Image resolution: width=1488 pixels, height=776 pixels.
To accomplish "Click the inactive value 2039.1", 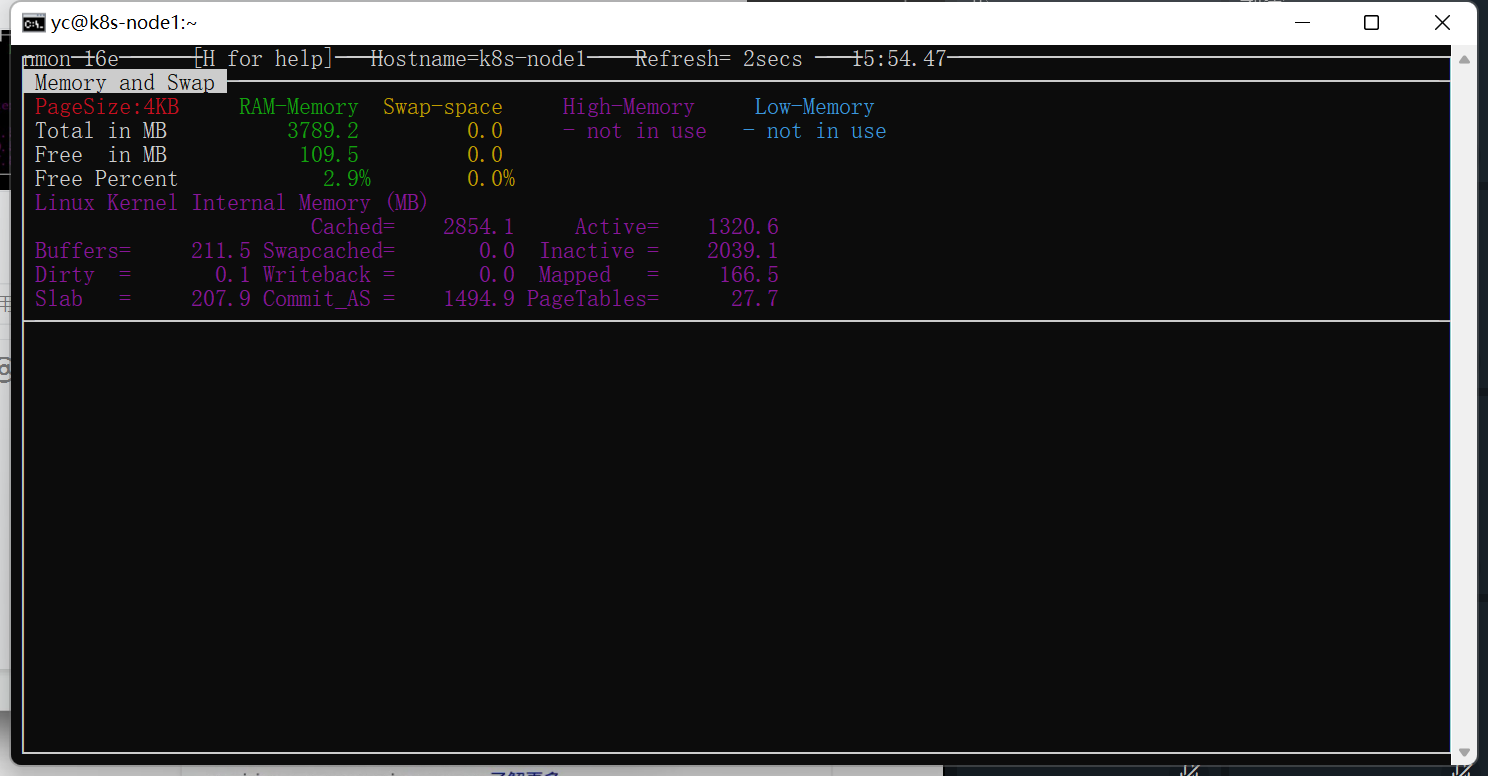I will (x=743, y=251).
